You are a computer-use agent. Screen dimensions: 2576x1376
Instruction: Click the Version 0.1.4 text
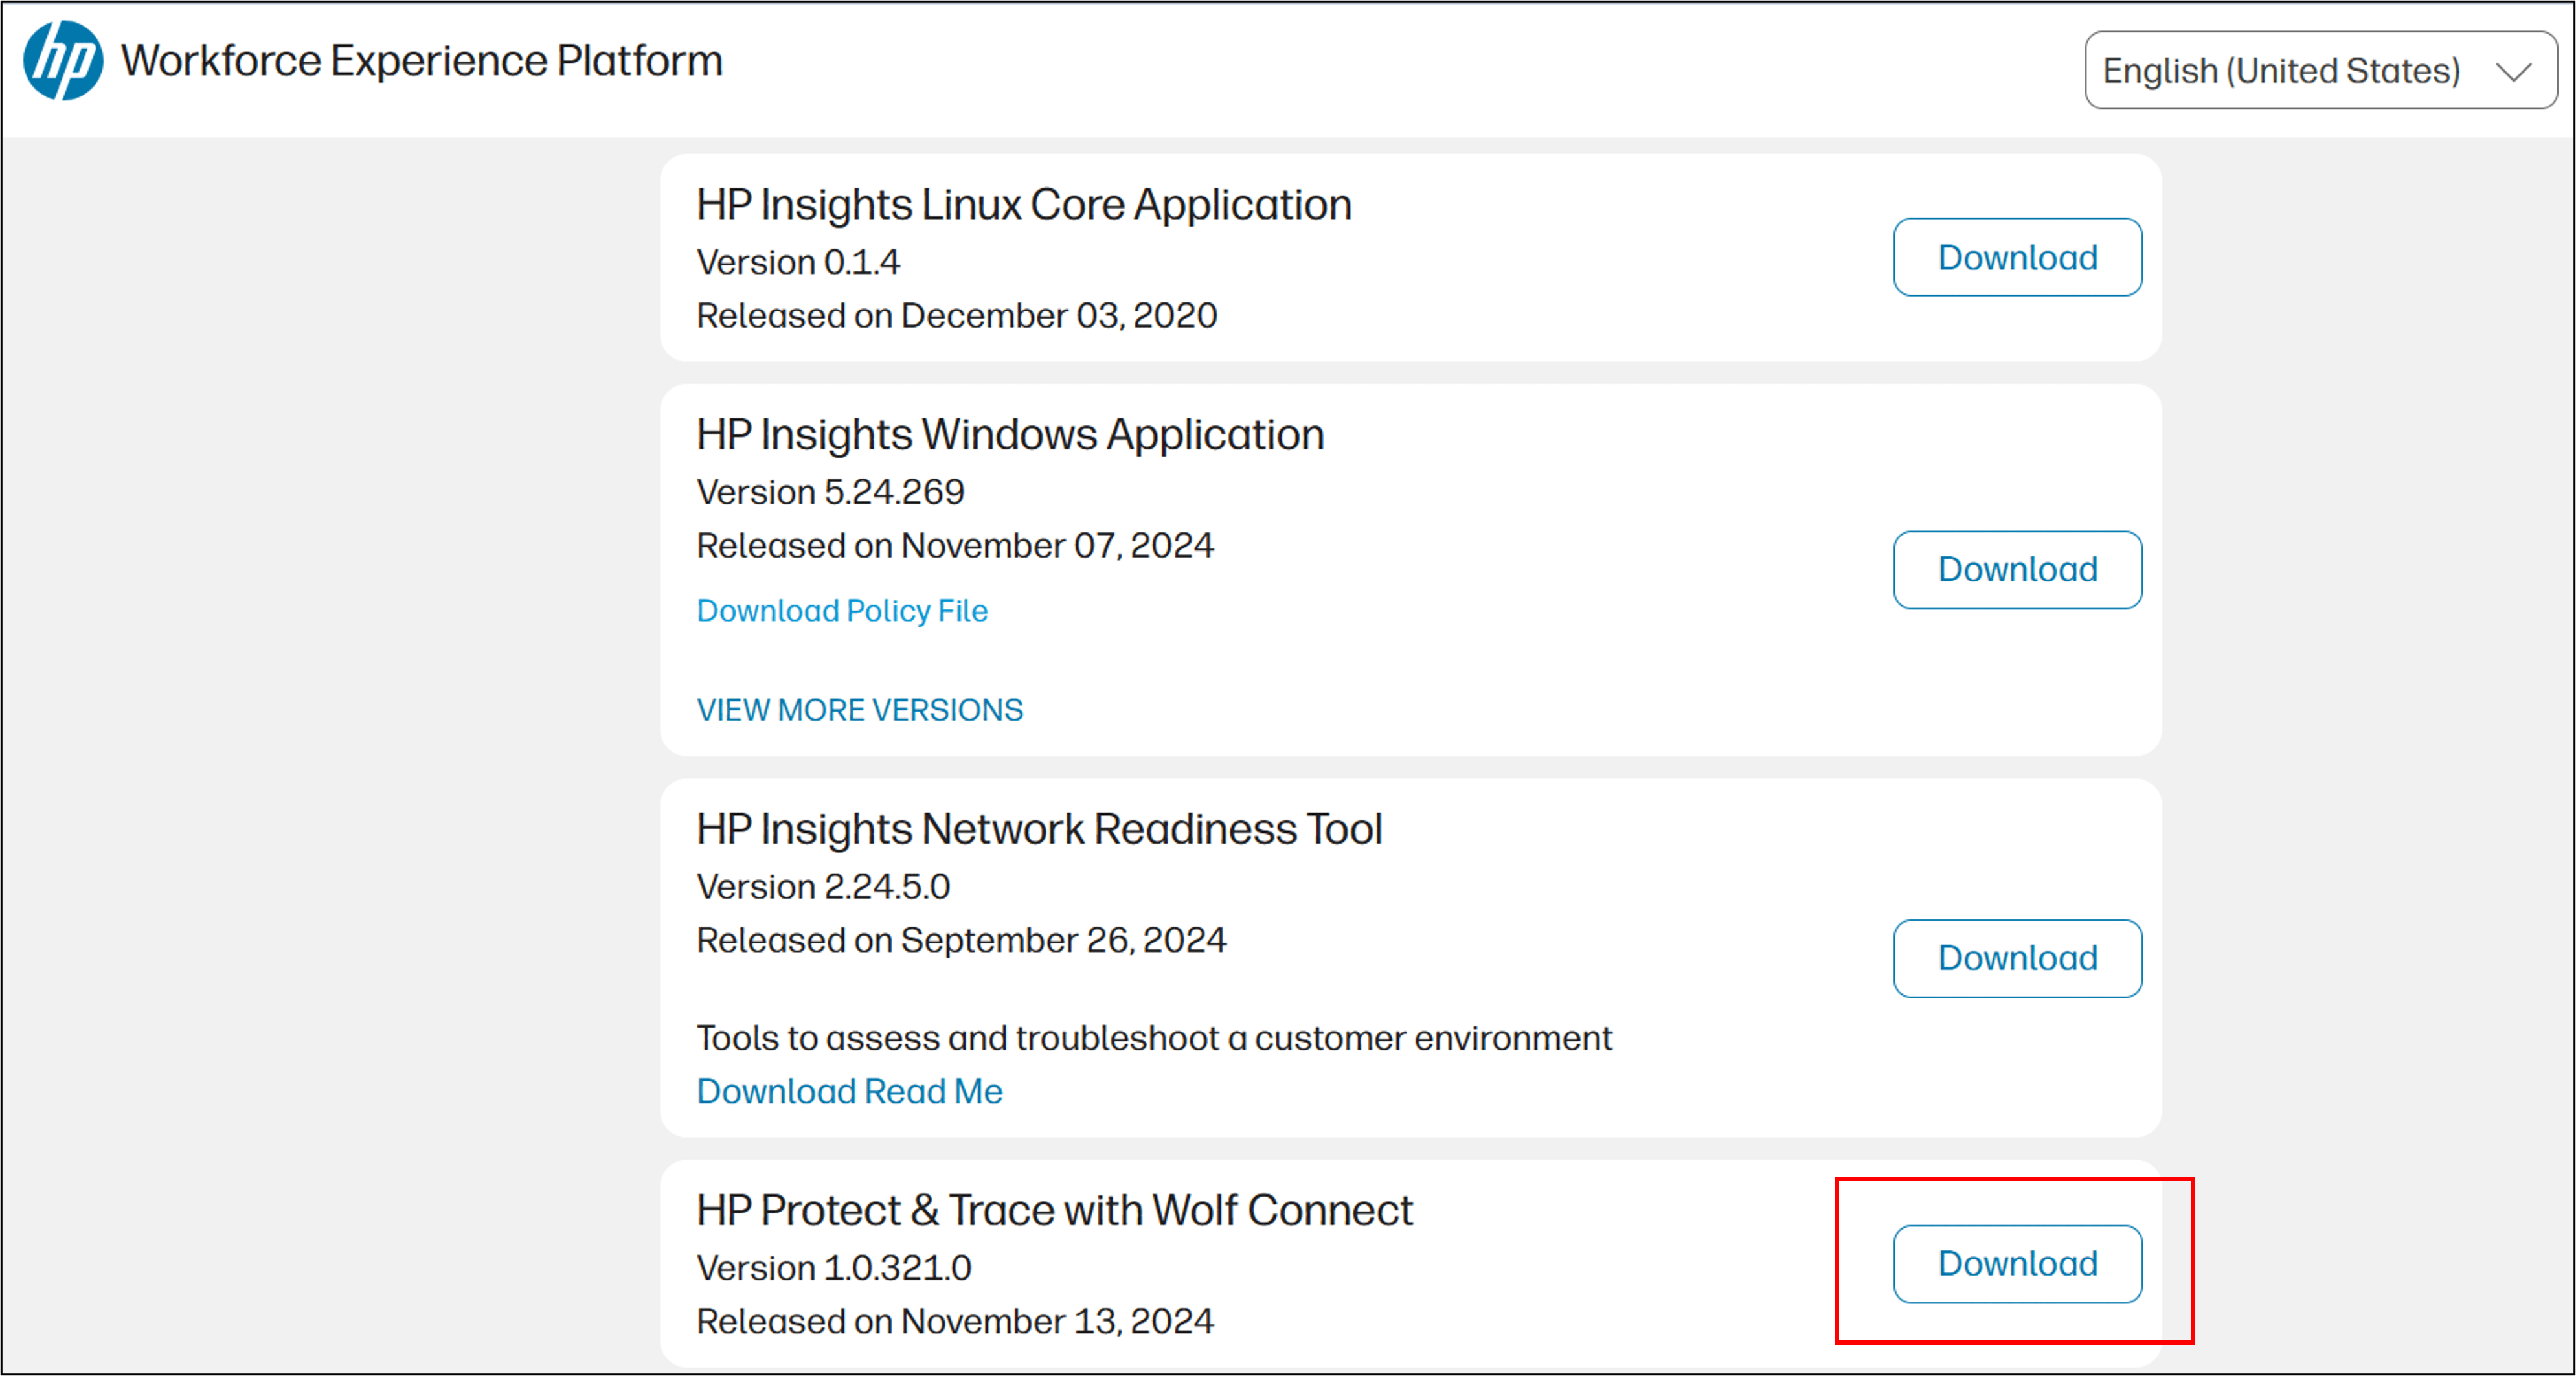point(798,262)
